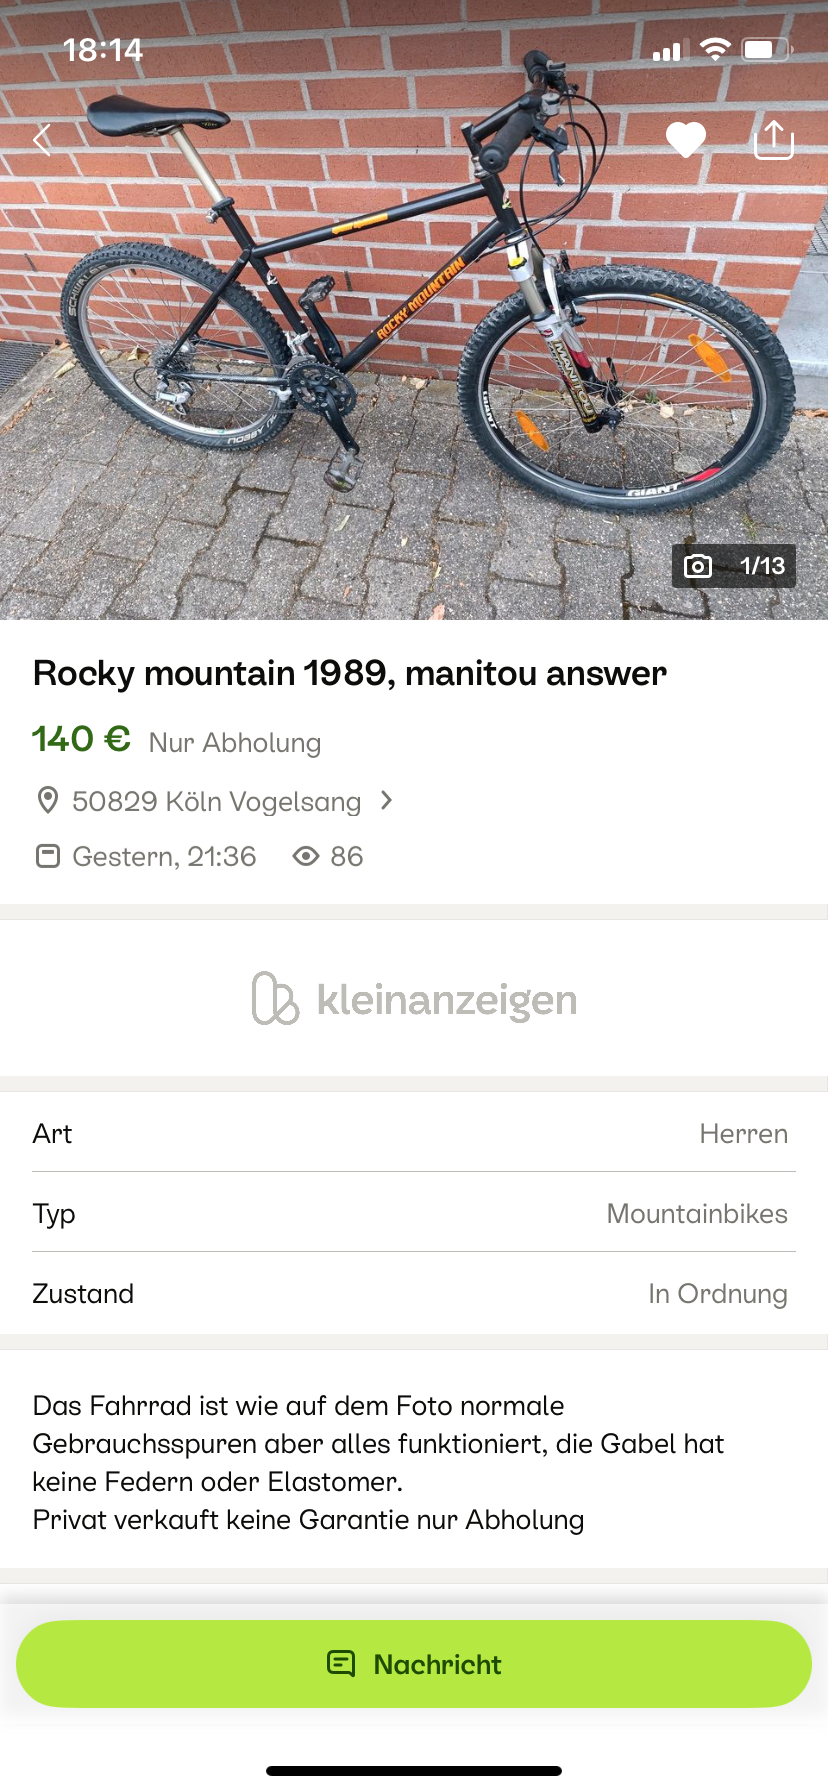Click the location pin icon

pyautogui.click(x=47, y=800)
